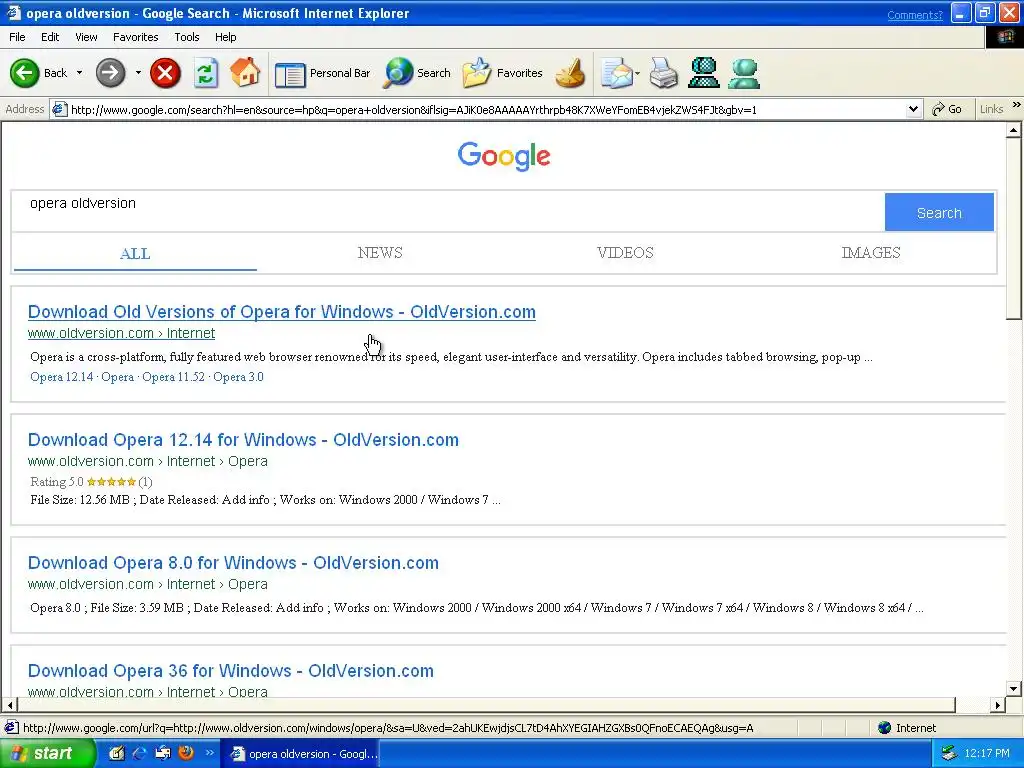Open the Help menu
This screenshot has height=768, width=1024.
tap(225, 37)
